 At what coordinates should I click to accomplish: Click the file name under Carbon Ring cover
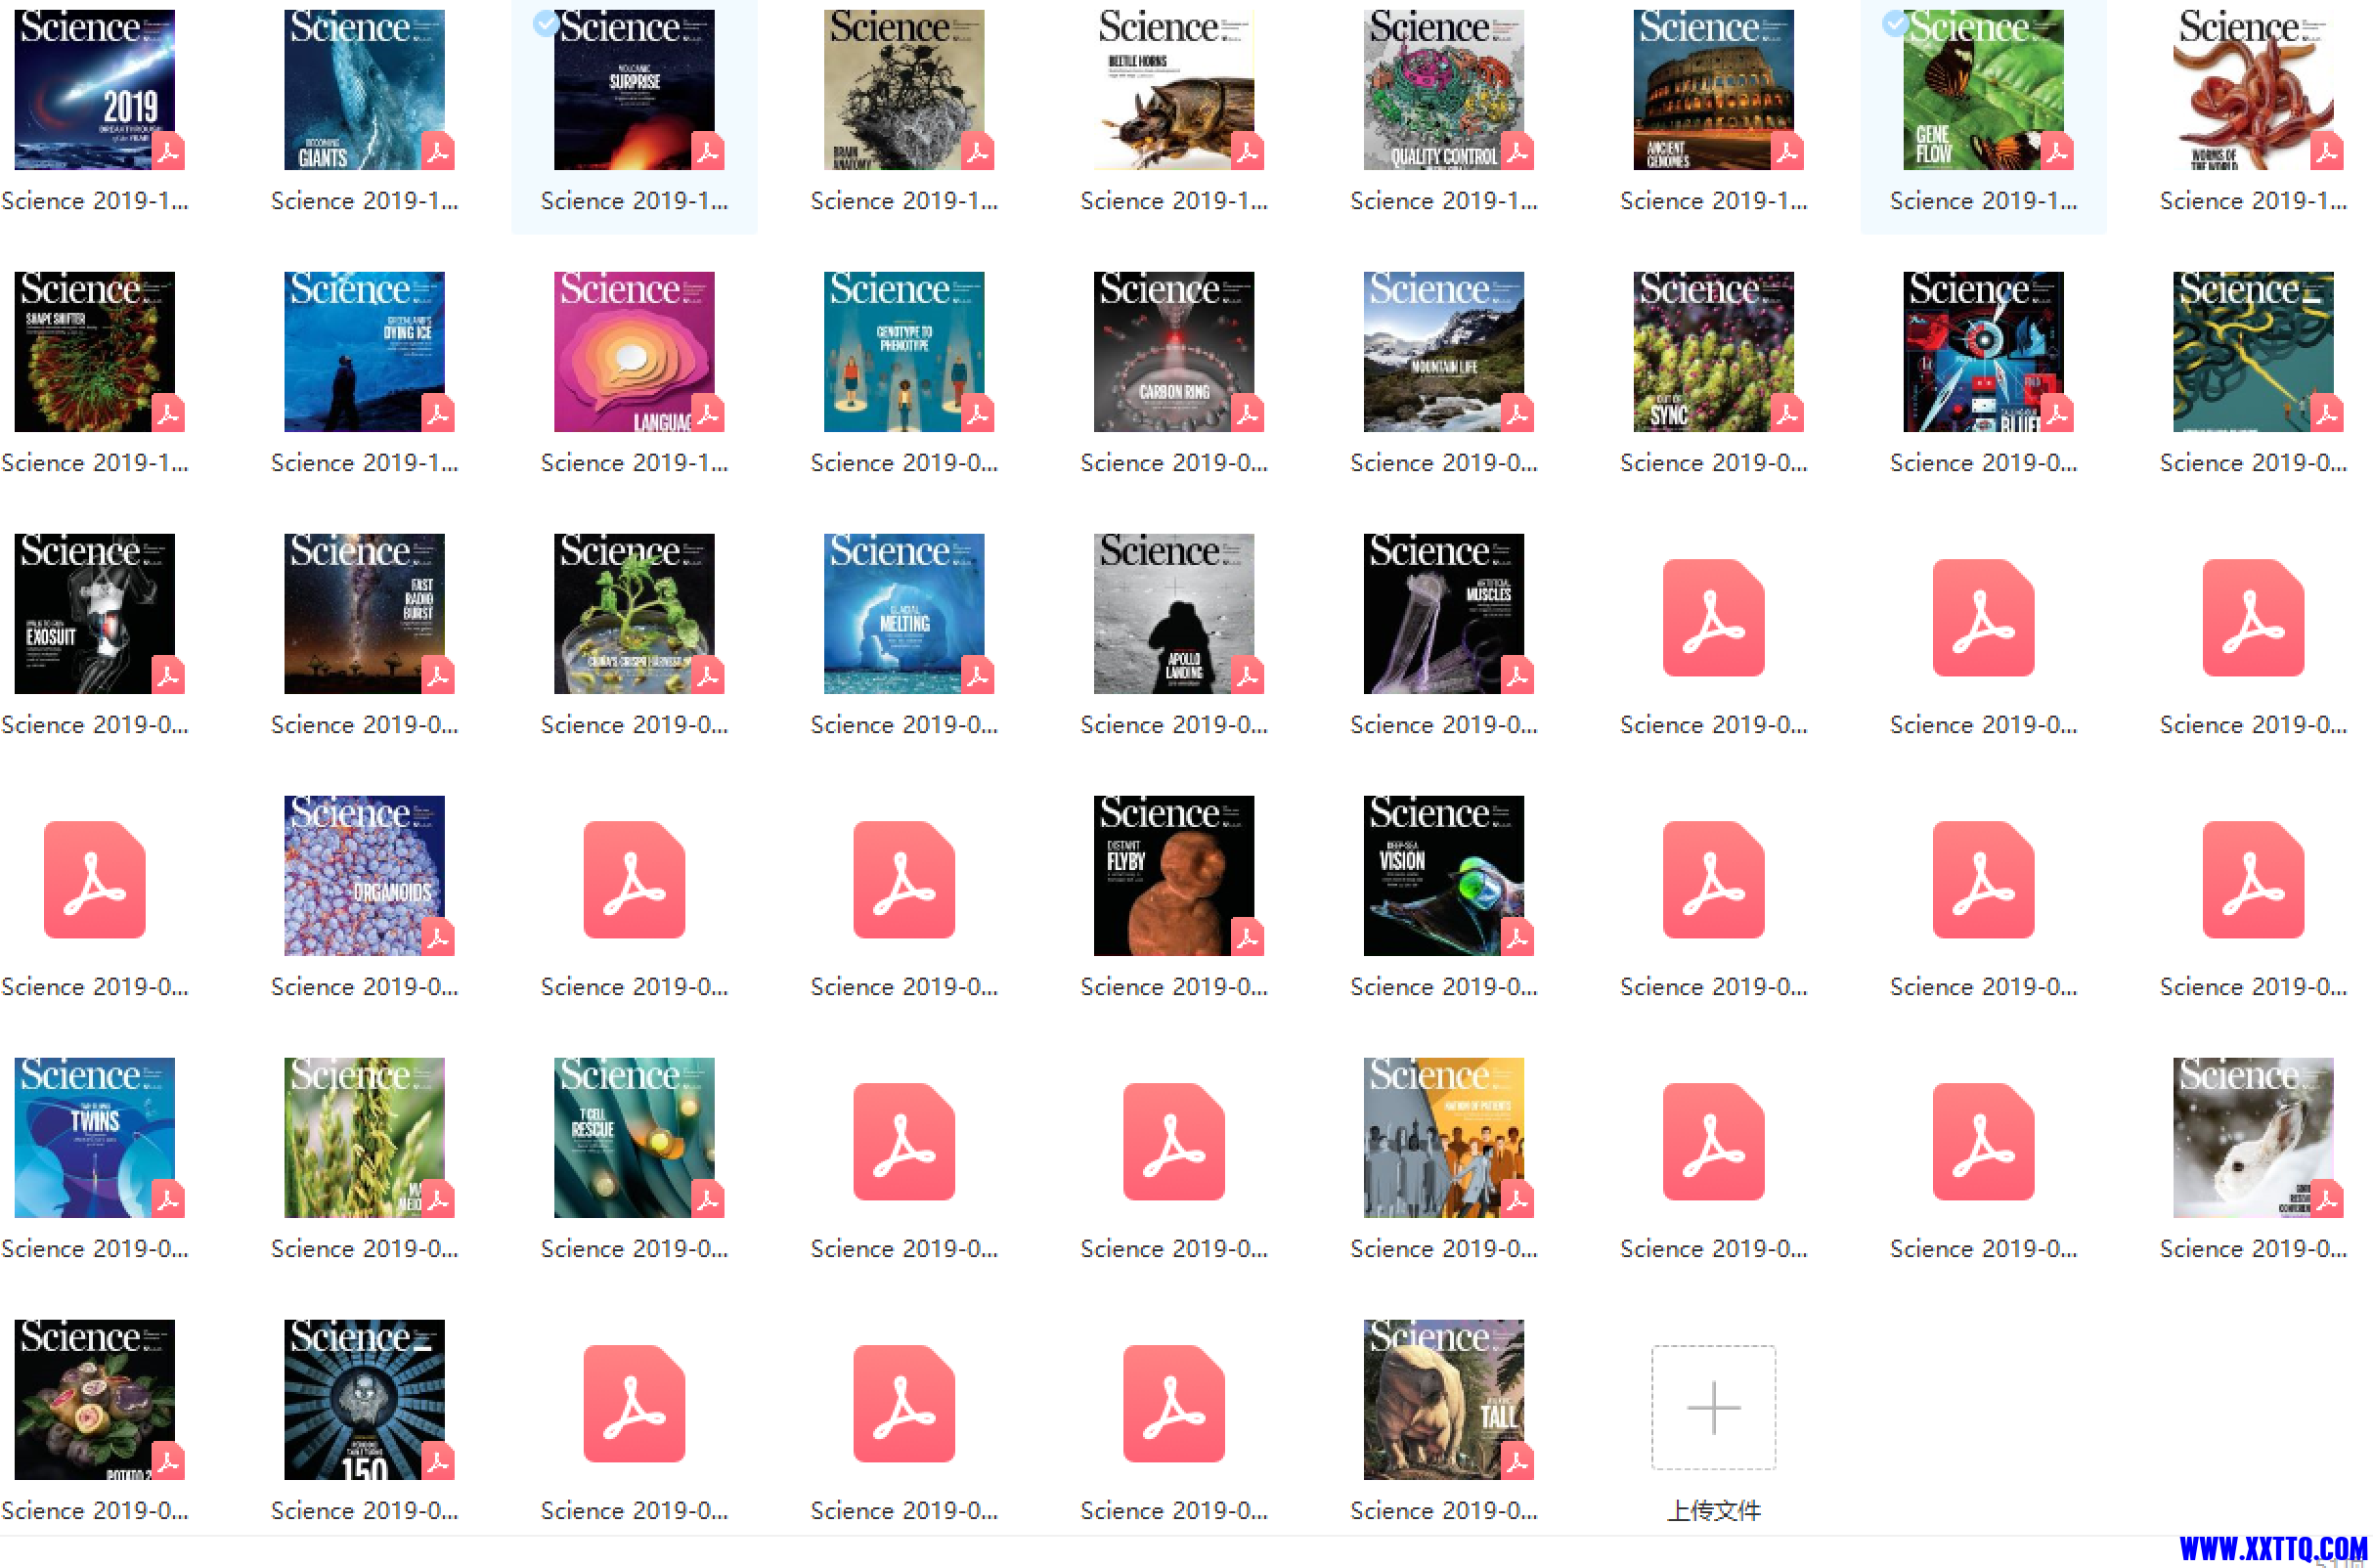1174,463
